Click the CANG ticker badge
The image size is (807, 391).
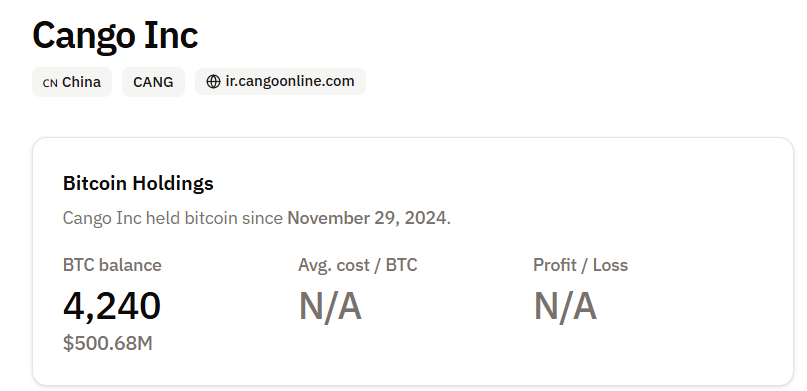(153, 82)
